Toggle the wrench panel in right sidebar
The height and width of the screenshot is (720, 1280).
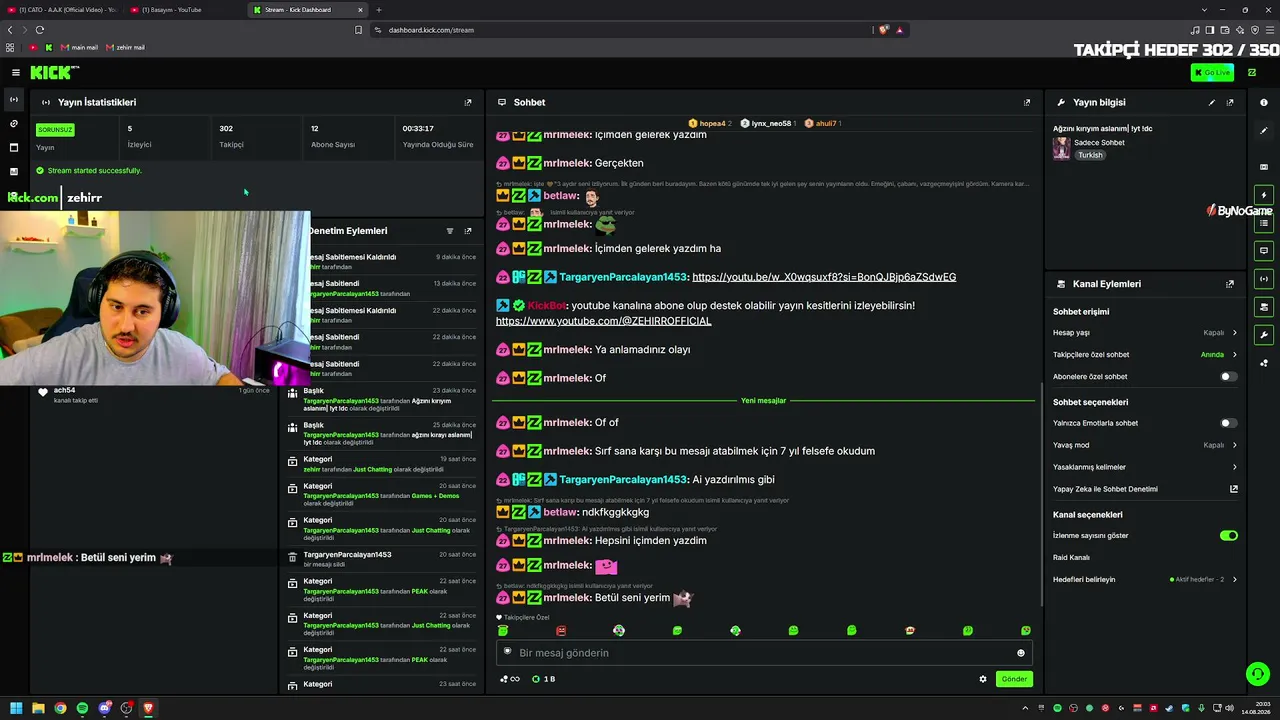1264,335
